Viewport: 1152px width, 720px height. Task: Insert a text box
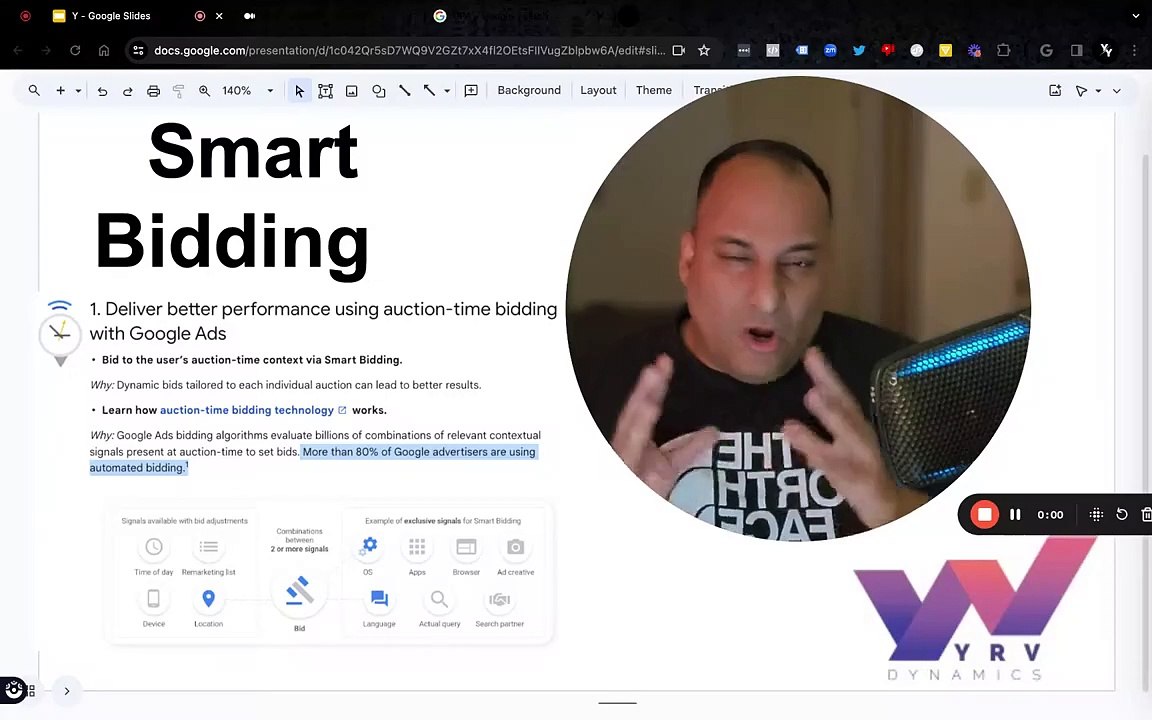pyautogui.click(x=325, y=90)
